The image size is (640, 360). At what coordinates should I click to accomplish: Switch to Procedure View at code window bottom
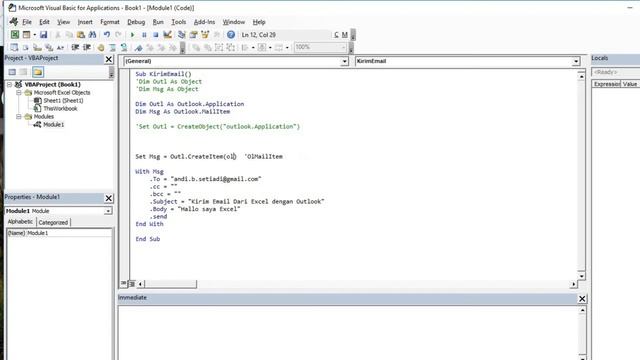123,283
